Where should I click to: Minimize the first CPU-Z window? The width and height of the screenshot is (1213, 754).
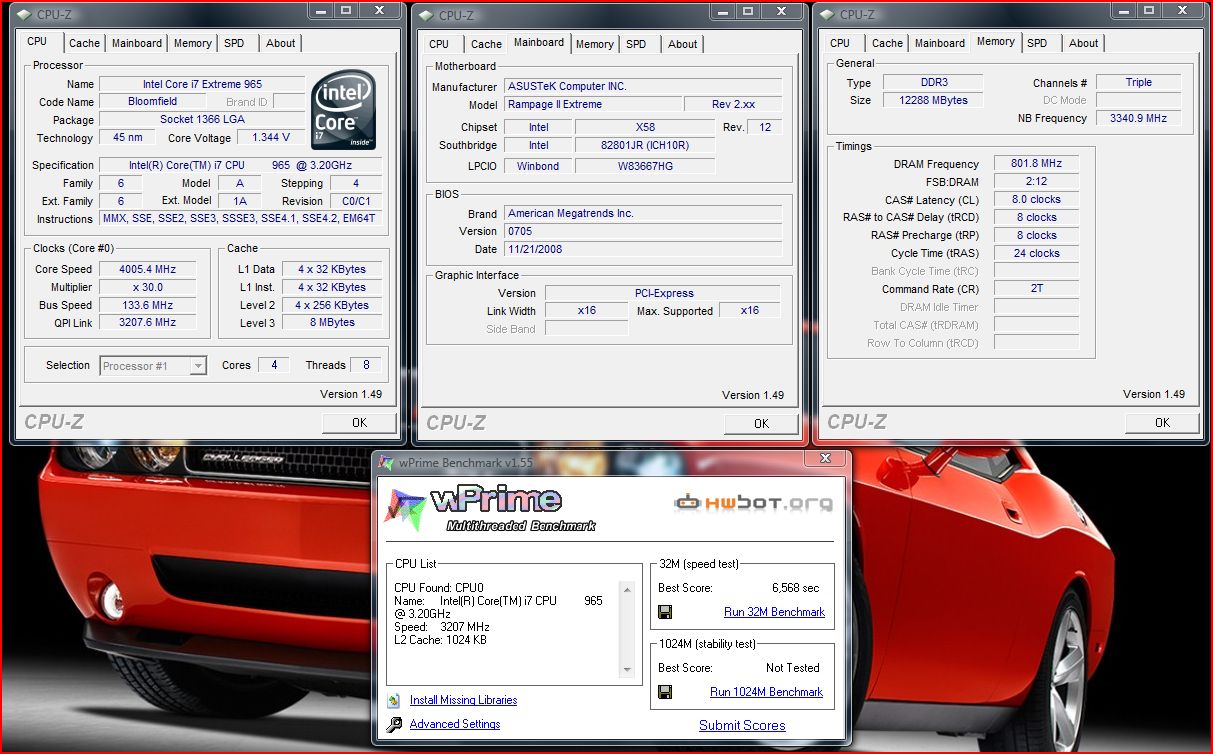click(320, 9)
